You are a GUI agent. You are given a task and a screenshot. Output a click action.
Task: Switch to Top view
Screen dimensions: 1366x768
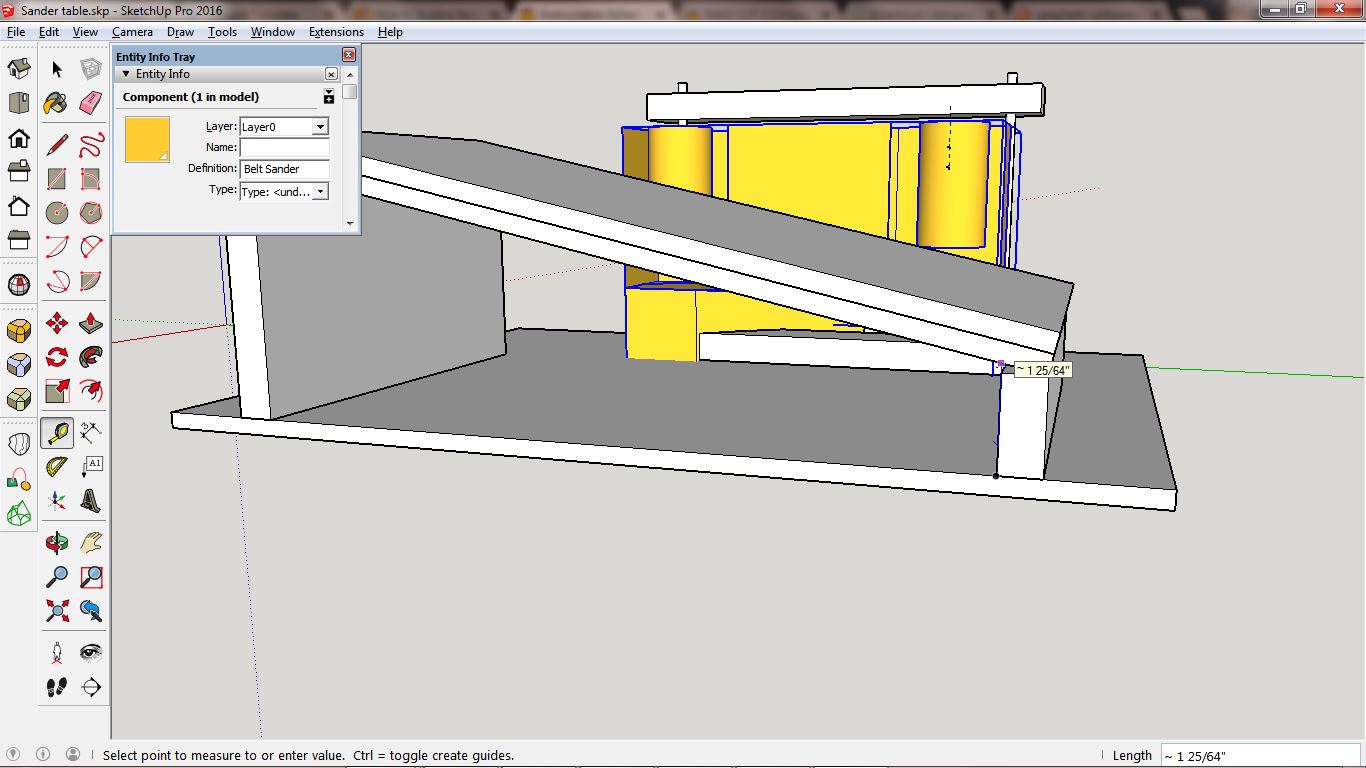[x=18, y=103]
